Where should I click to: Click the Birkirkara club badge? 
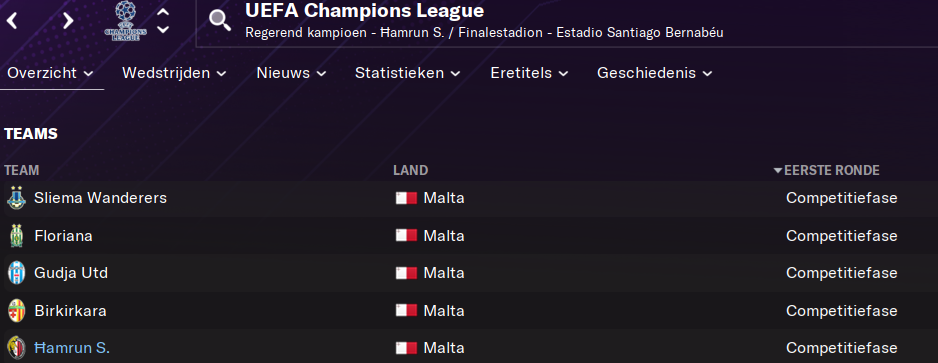coord(16,311)
